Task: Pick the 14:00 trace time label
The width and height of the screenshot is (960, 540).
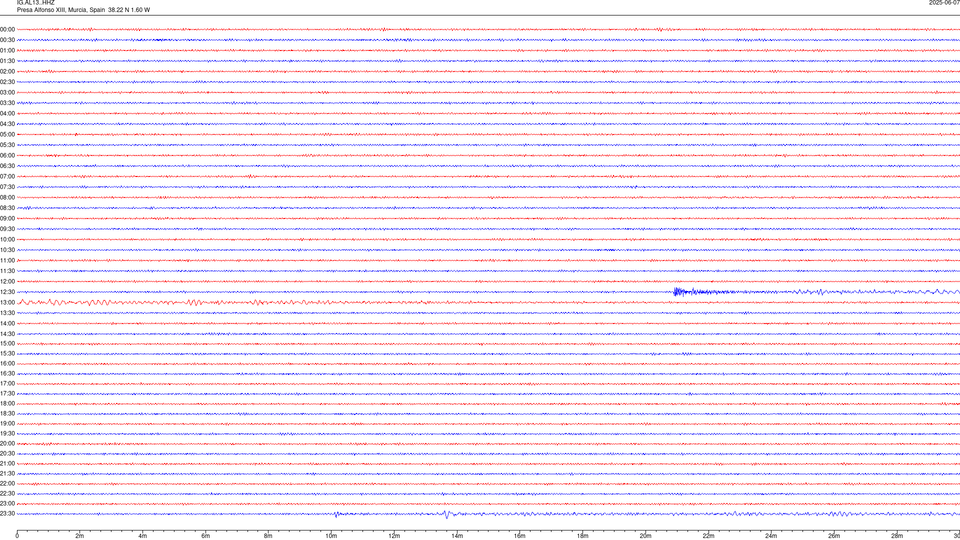Action: 7,323
